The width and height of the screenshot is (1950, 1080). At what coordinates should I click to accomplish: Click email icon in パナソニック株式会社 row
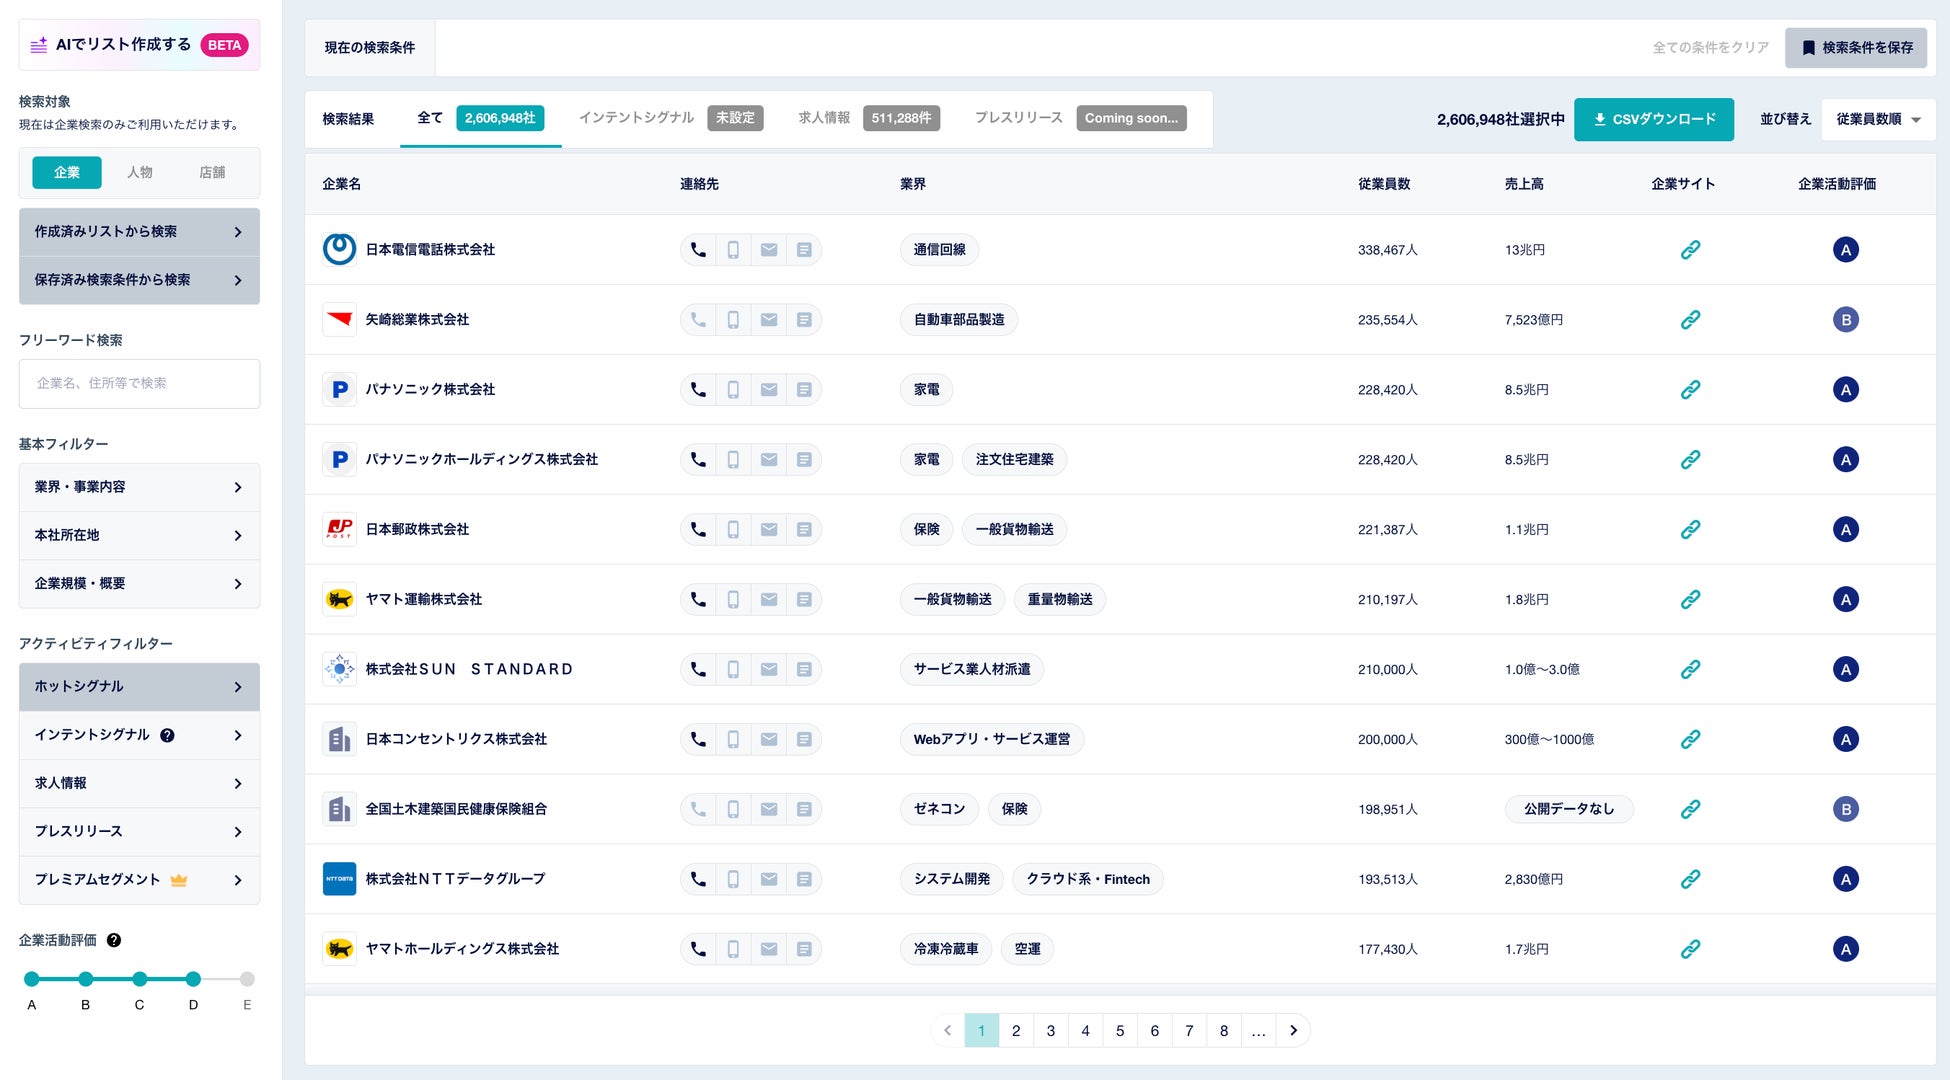coord(769,390)
